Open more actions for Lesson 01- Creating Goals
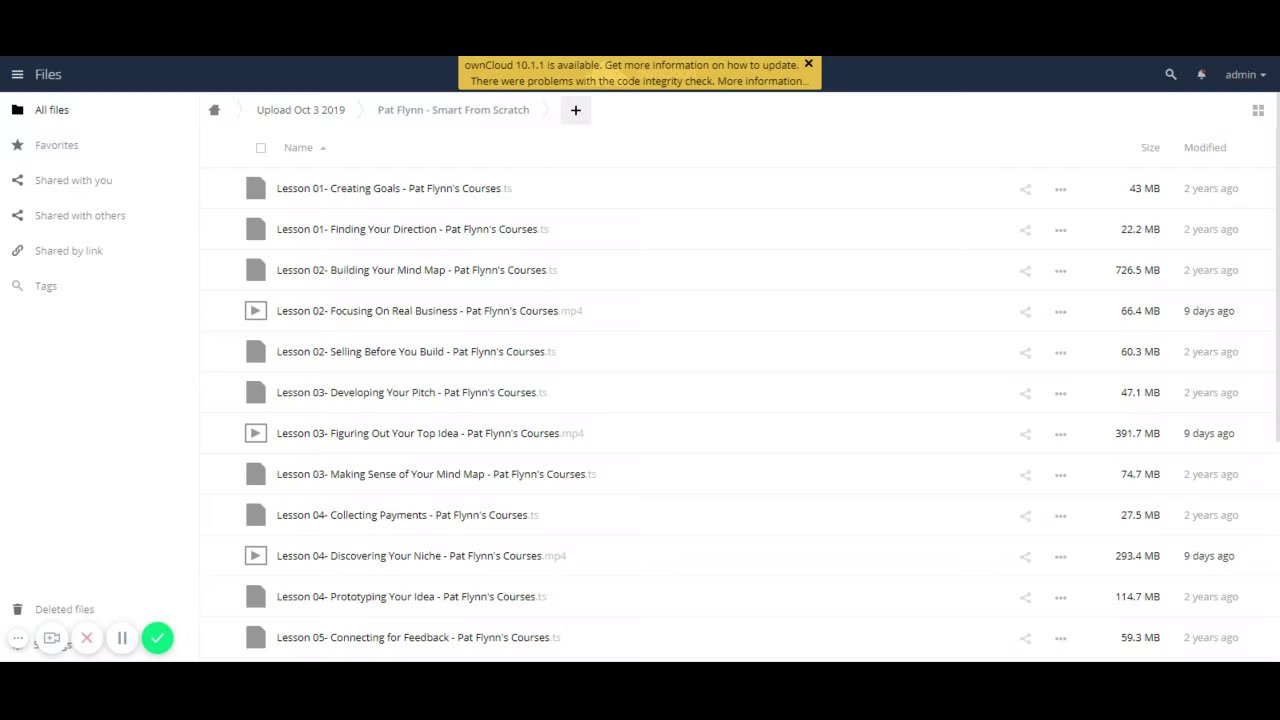Viewport: 1280px width, 720px height. pyautogui.click(x=1060, y=189)
